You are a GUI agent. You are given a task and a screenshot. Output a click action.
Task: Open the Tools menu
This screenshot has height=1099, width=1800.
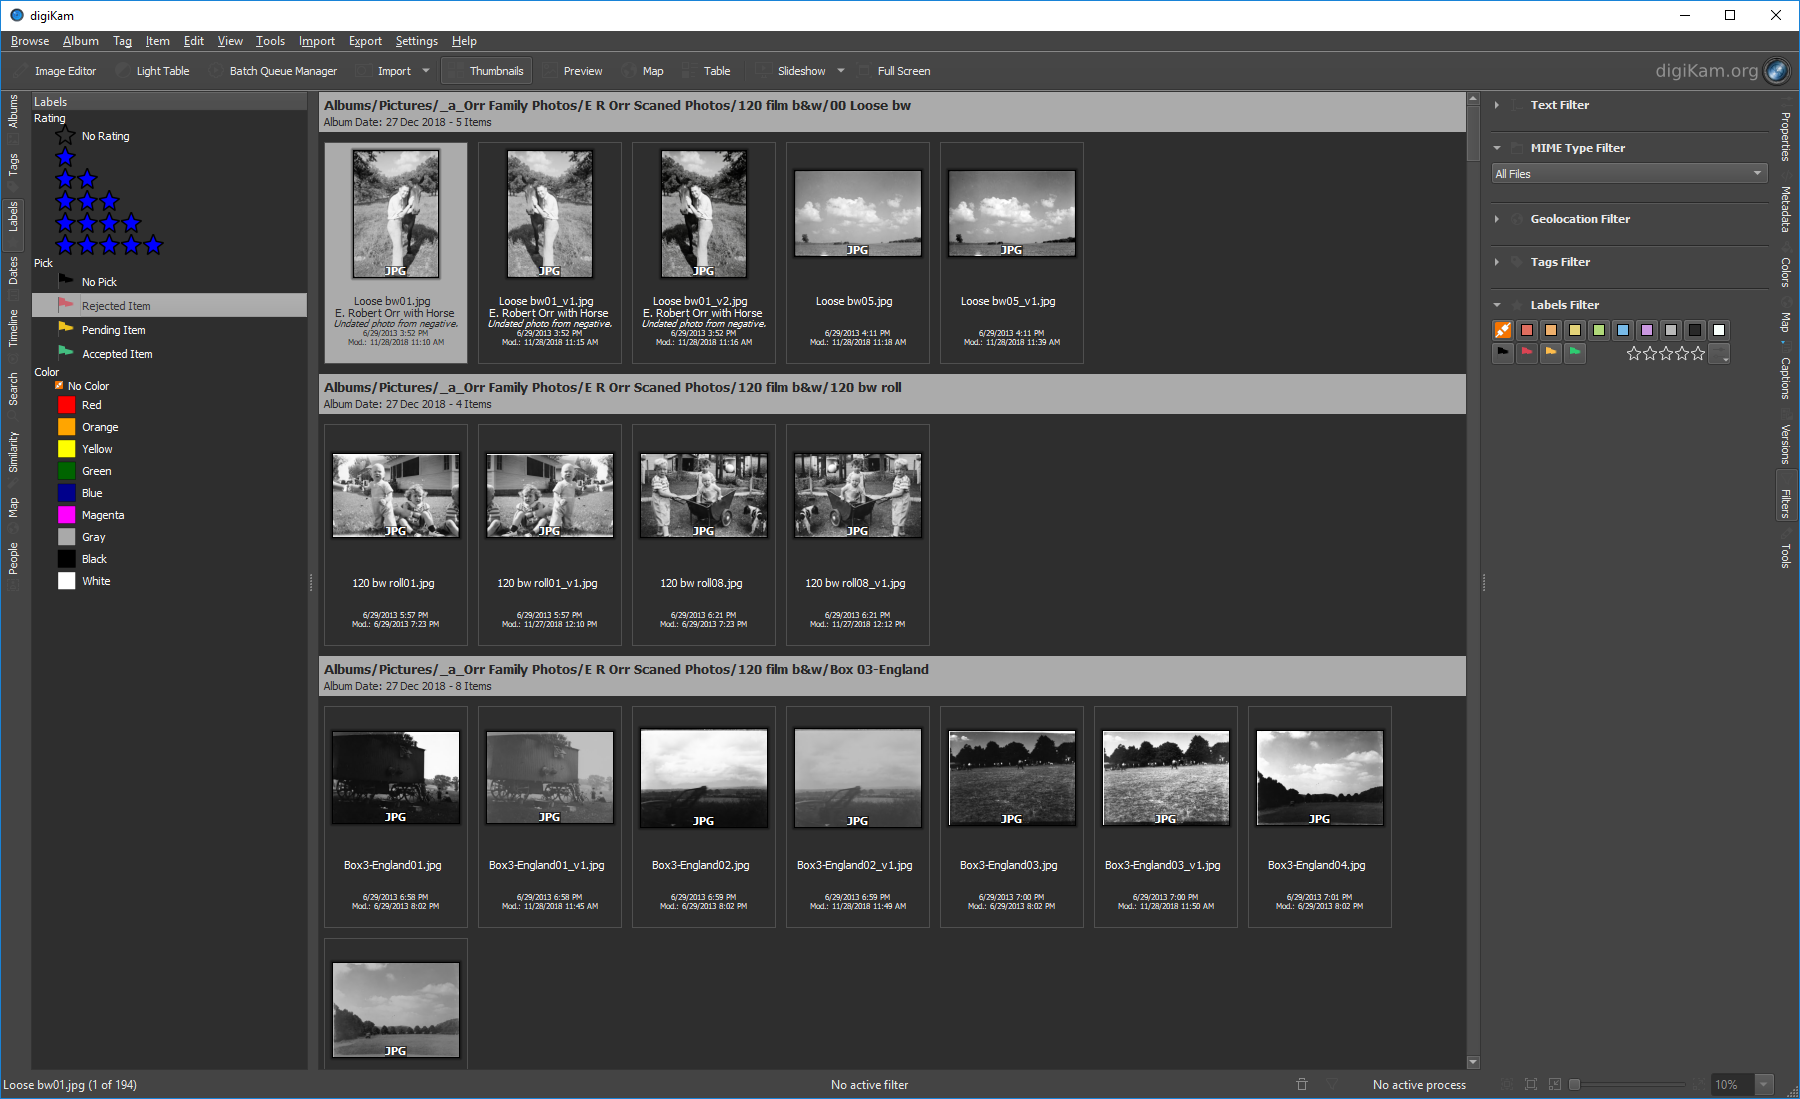270,41
